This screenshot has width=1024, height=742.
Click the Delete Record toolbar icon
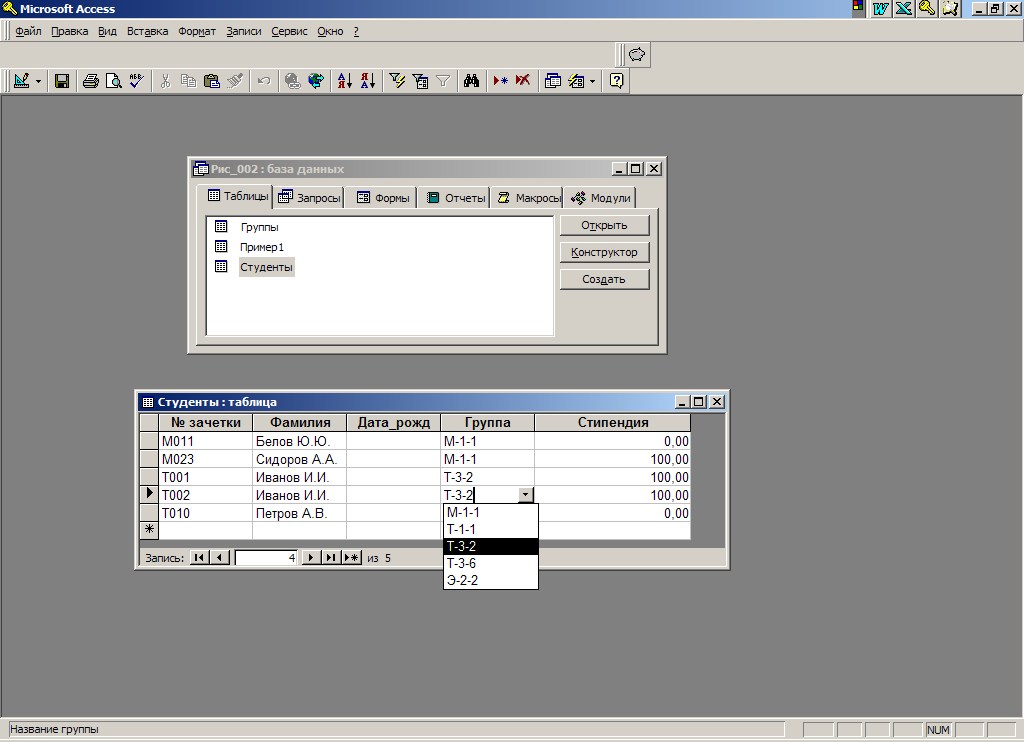tap(523, 81)
